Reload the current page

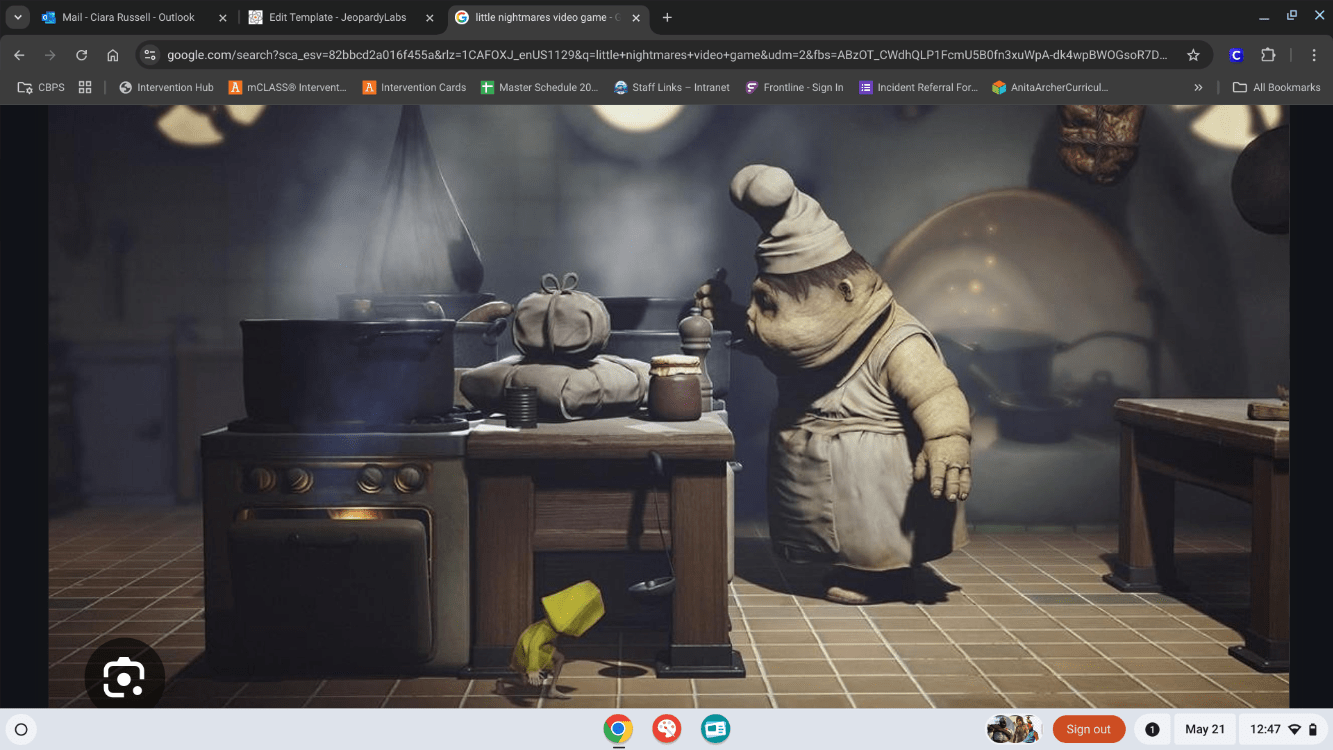(x=82, y=55)
